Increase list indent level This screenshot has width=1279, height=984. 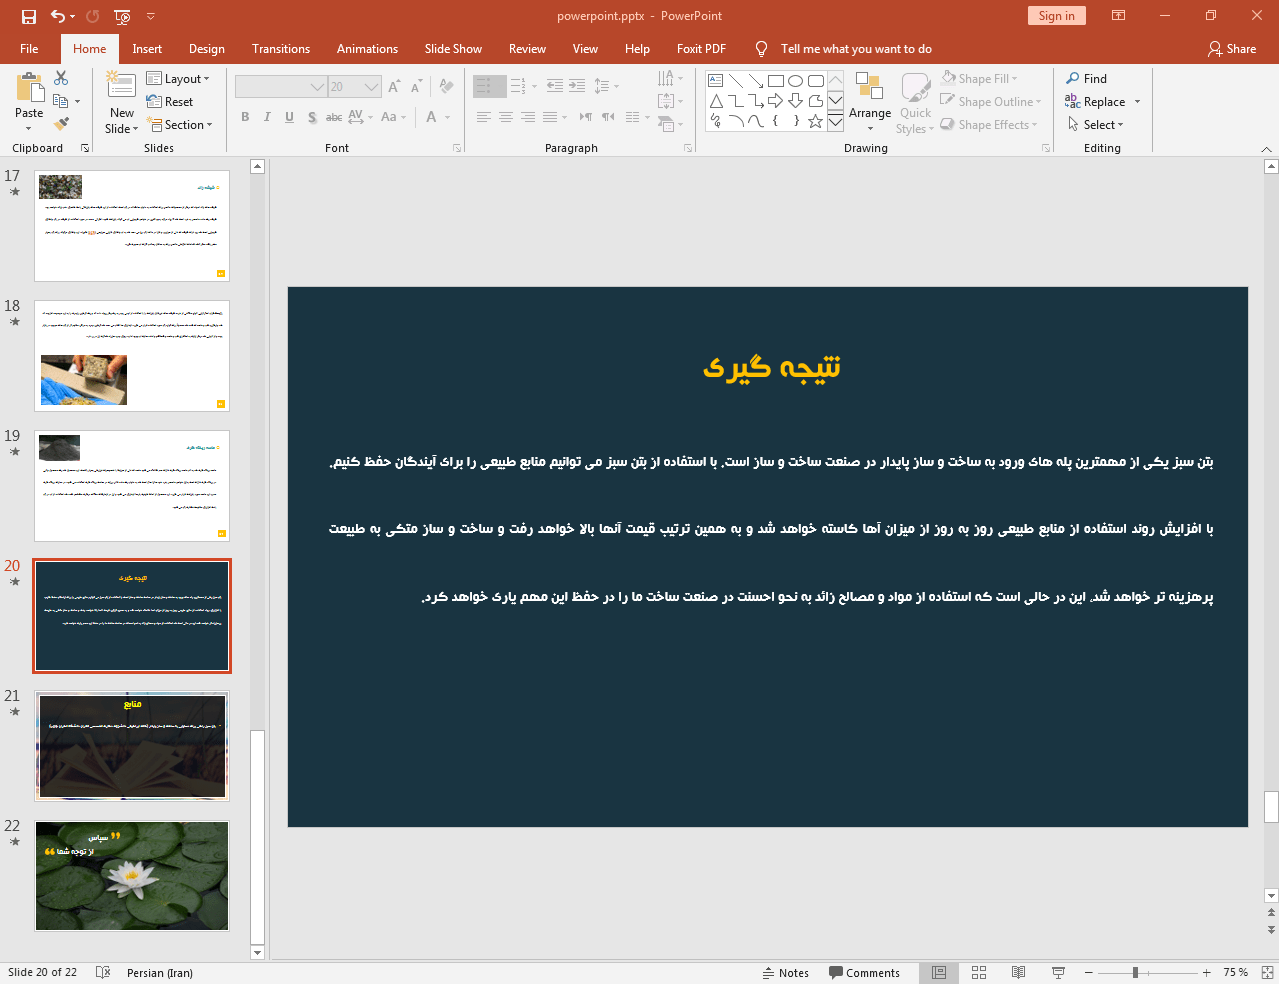click(577, 86)
